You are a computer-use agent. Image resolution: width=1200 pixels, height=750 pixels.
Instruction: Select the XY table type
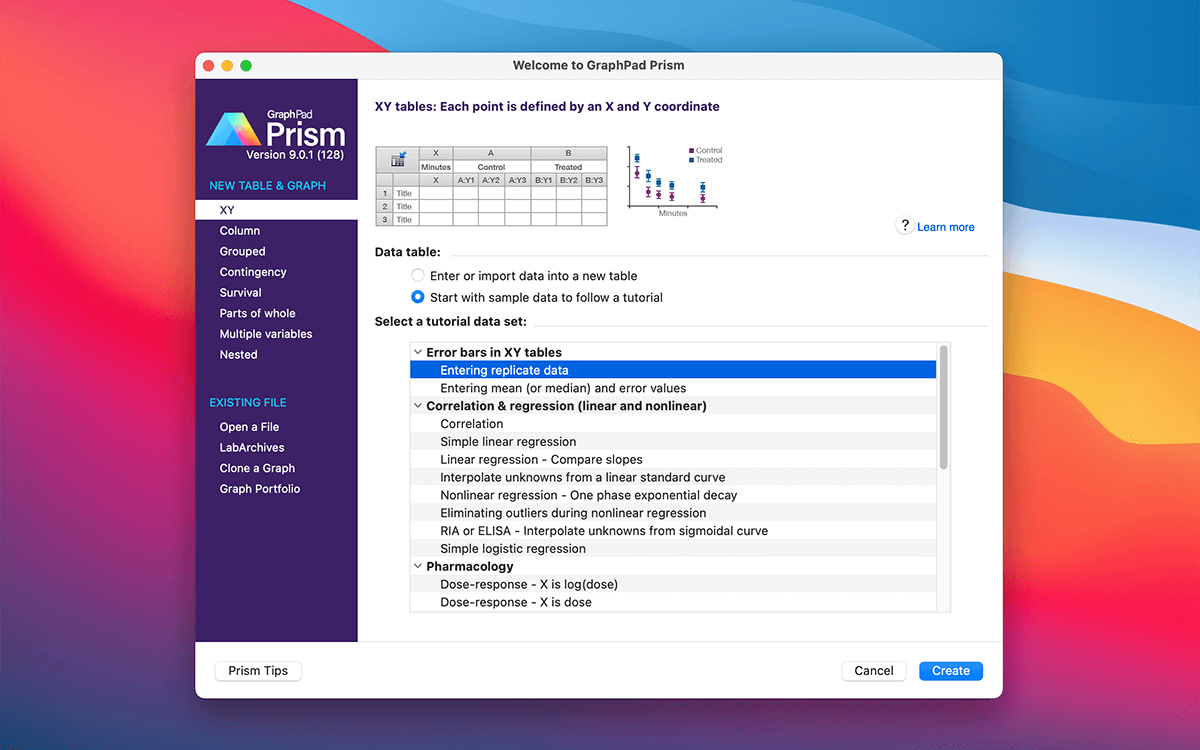tap(276, 210)
